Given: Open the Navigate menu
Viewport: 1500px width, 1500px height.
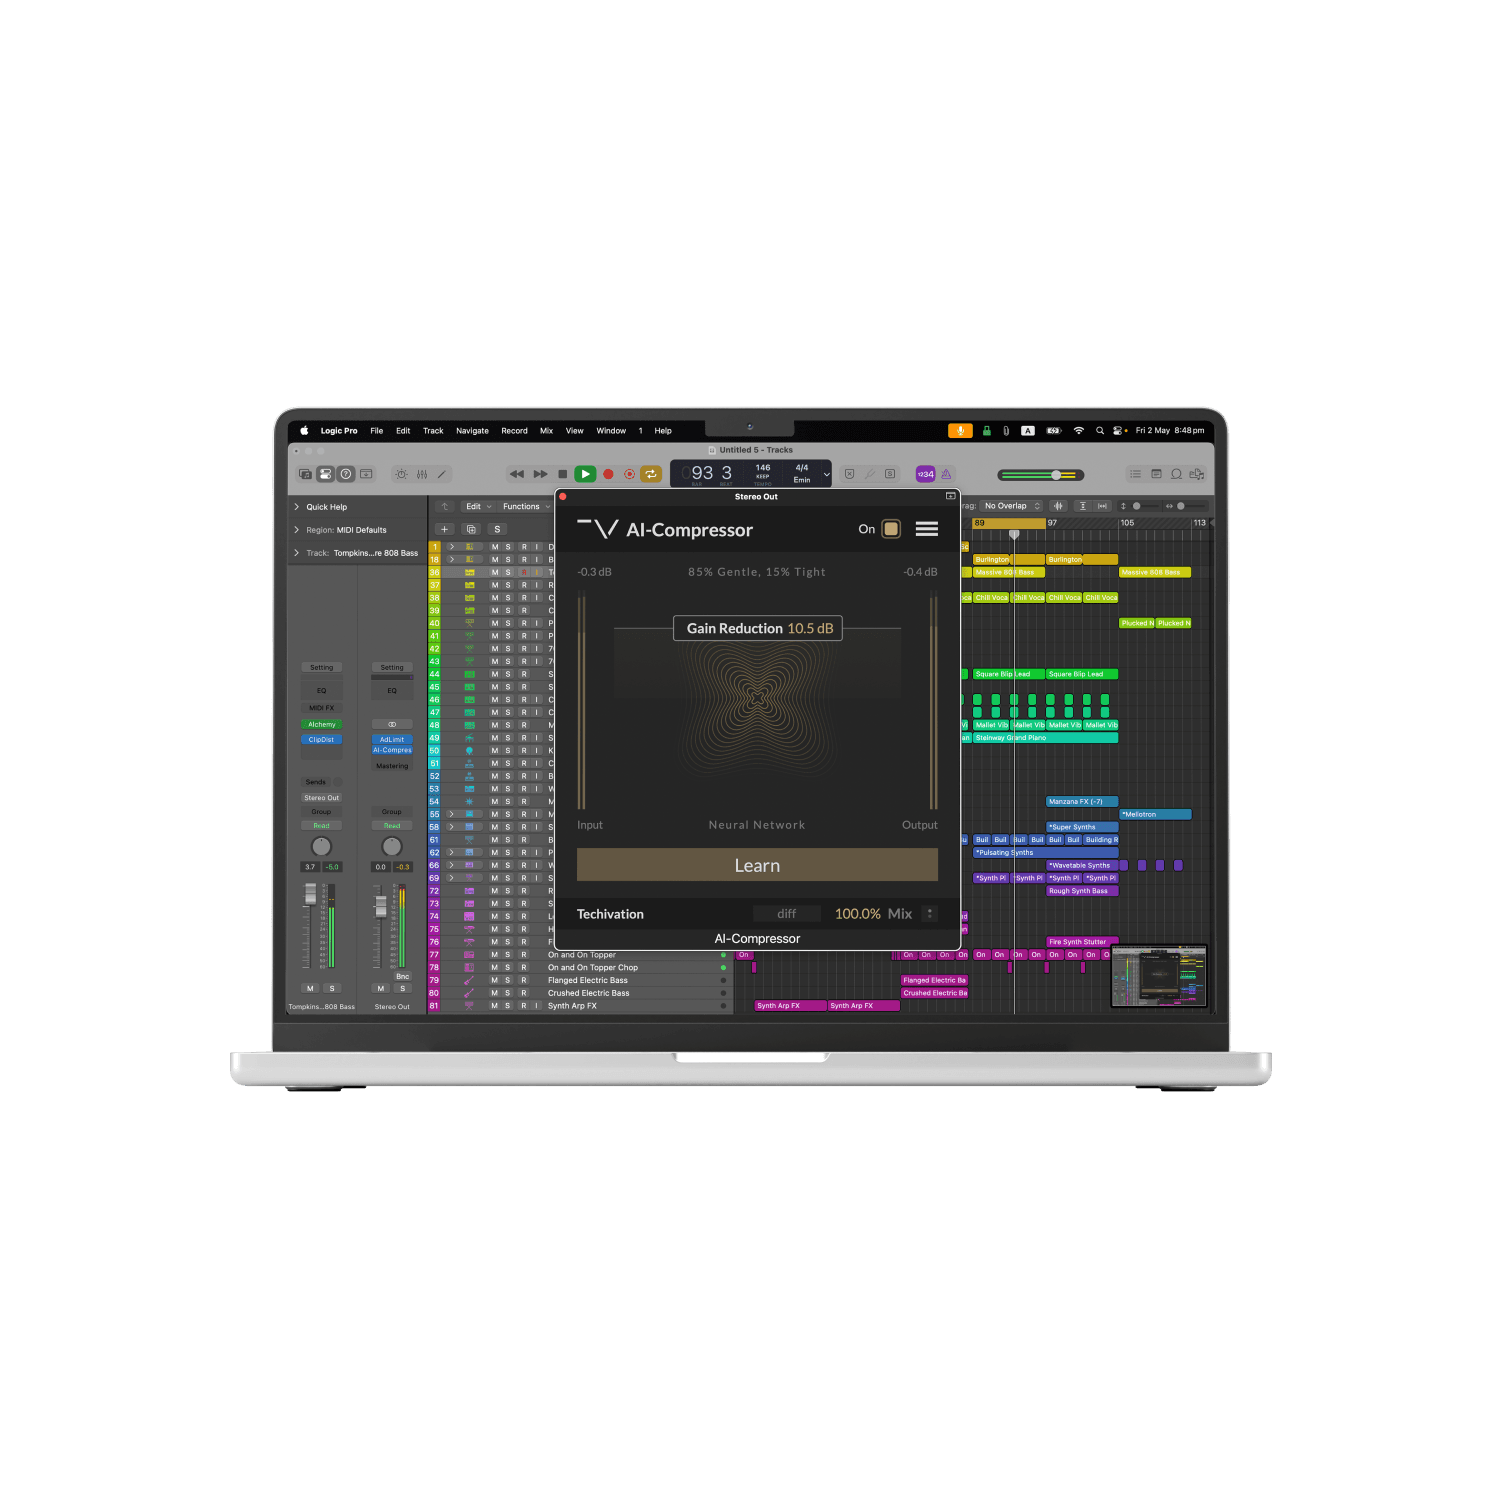Looking at the screenshot, I should [472, 430].
